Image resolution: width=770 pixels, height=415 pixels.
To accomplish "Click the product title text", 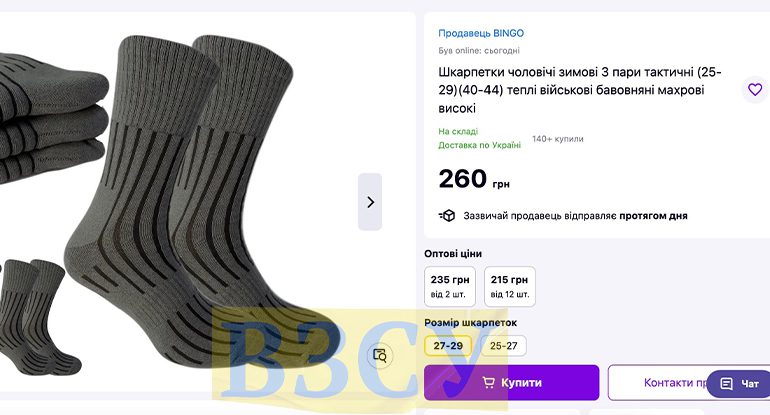I will click(x=580, y=90).
